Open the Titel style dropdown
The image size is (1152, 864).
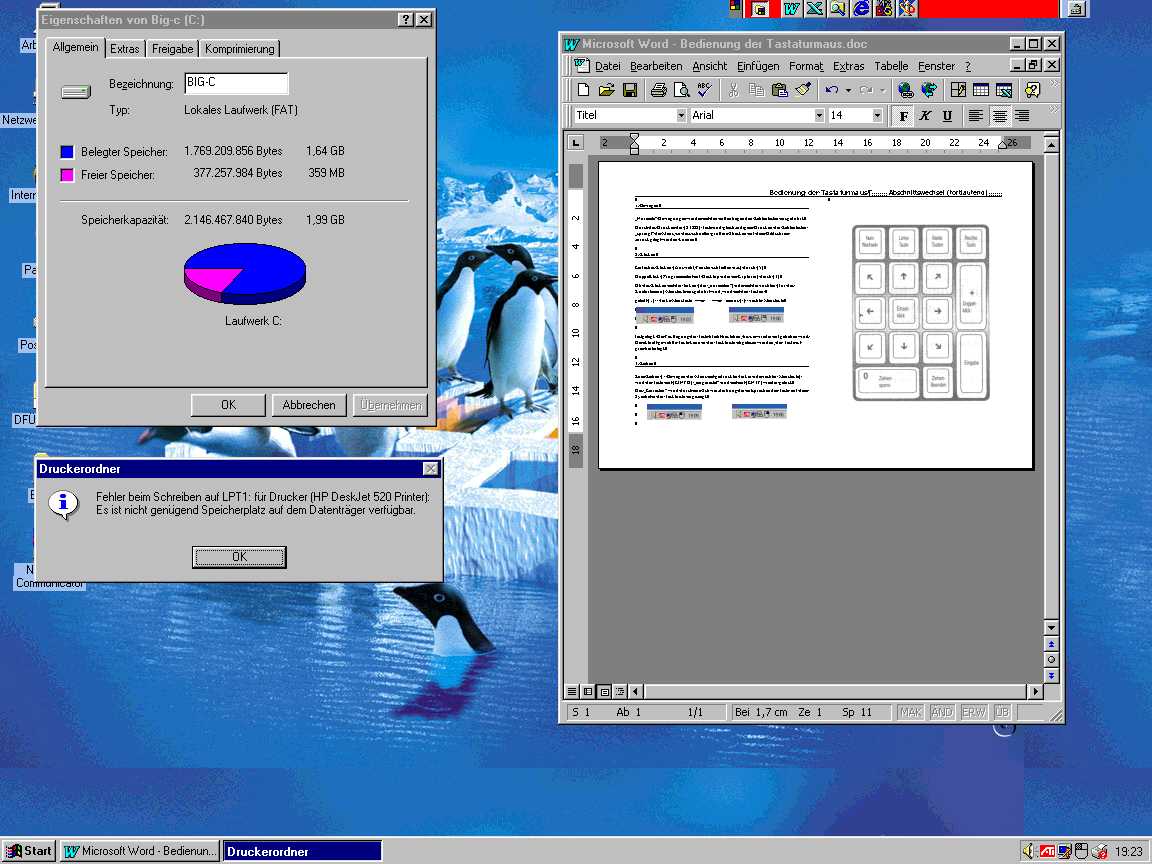(x=681, y=115)
